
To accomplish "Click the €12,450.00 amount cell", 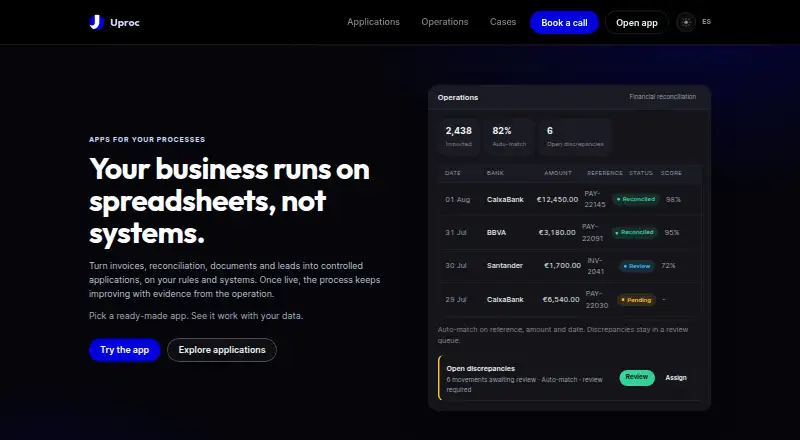I will [x=557, y=200].
